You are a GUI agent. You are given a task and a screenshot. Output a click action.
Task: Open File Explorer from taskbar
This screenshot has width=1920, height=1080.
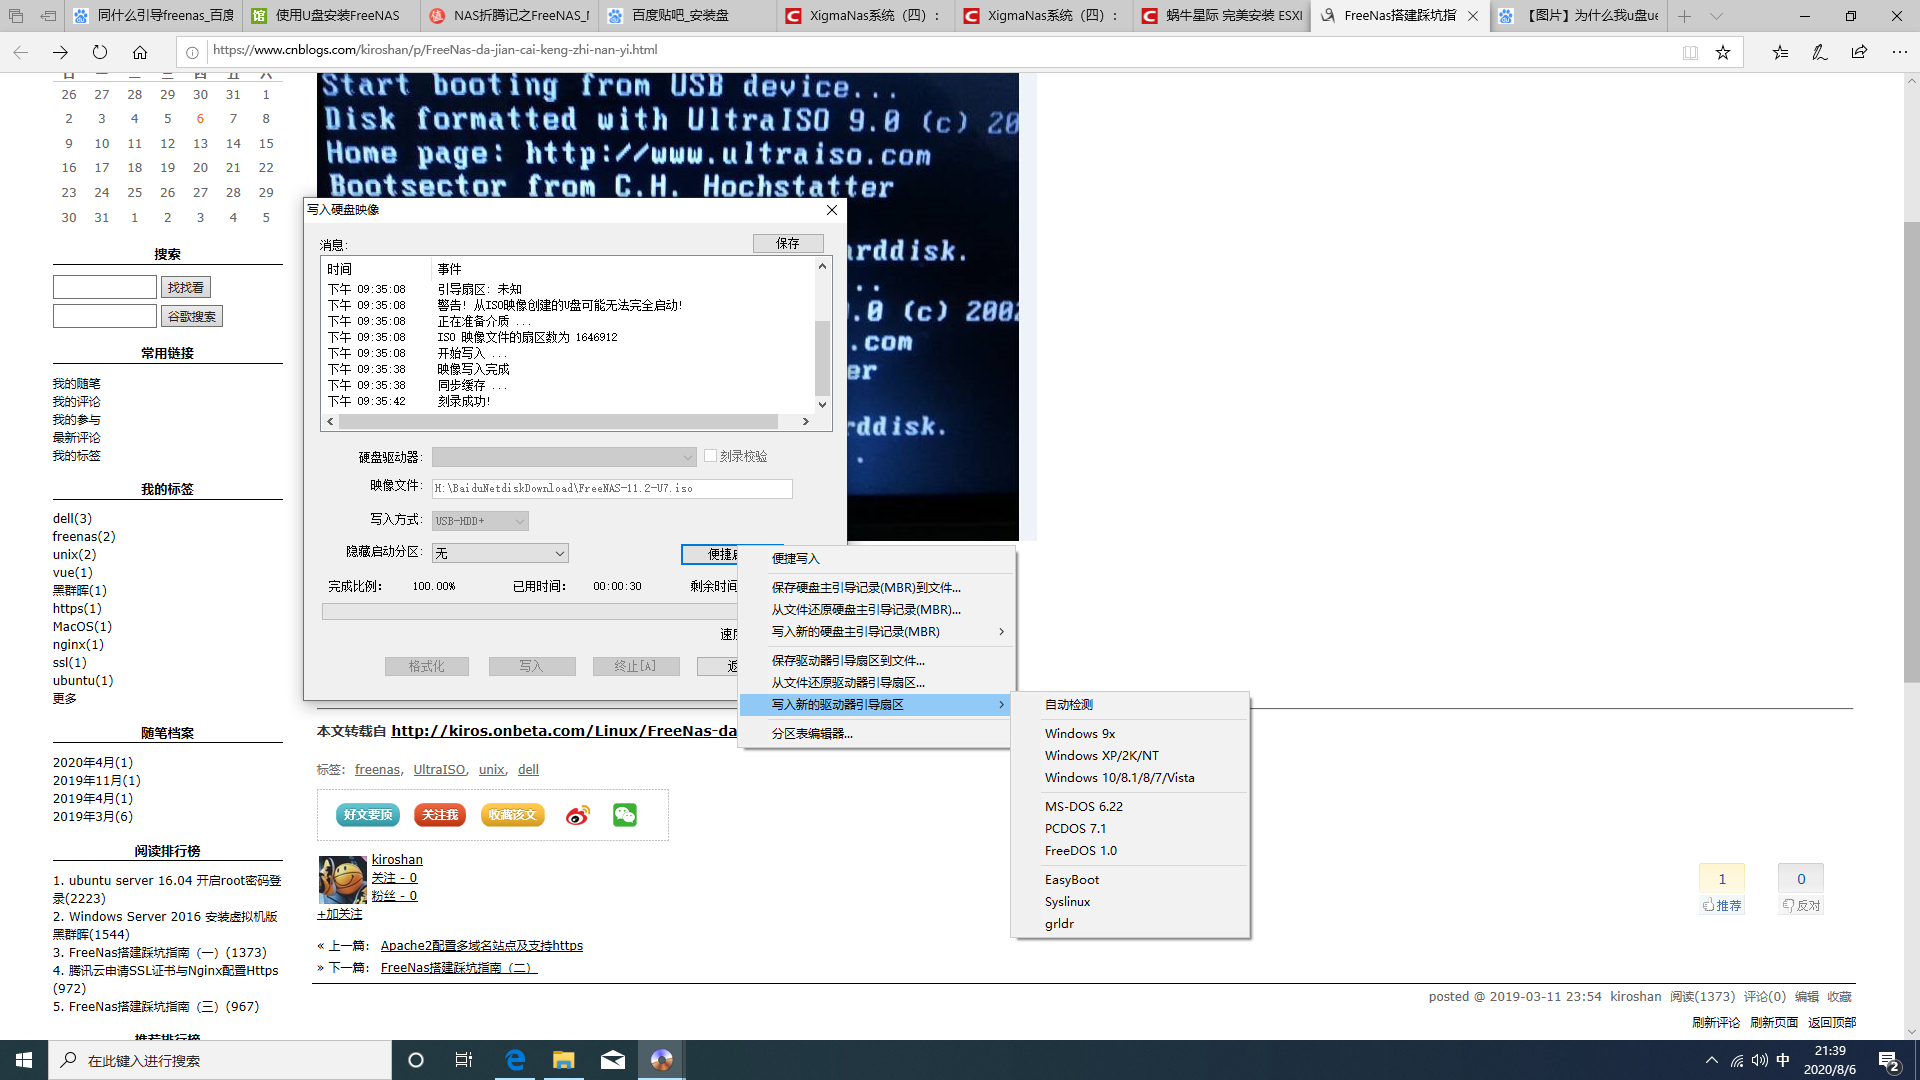564,1060
